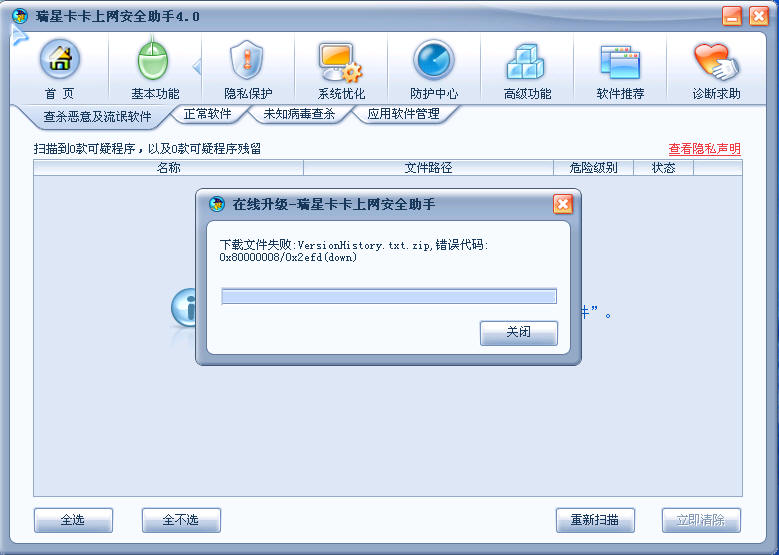This screenshot has height=555, width=779.
Task: Open the 首页 home icon
Action: pos(60,60)
